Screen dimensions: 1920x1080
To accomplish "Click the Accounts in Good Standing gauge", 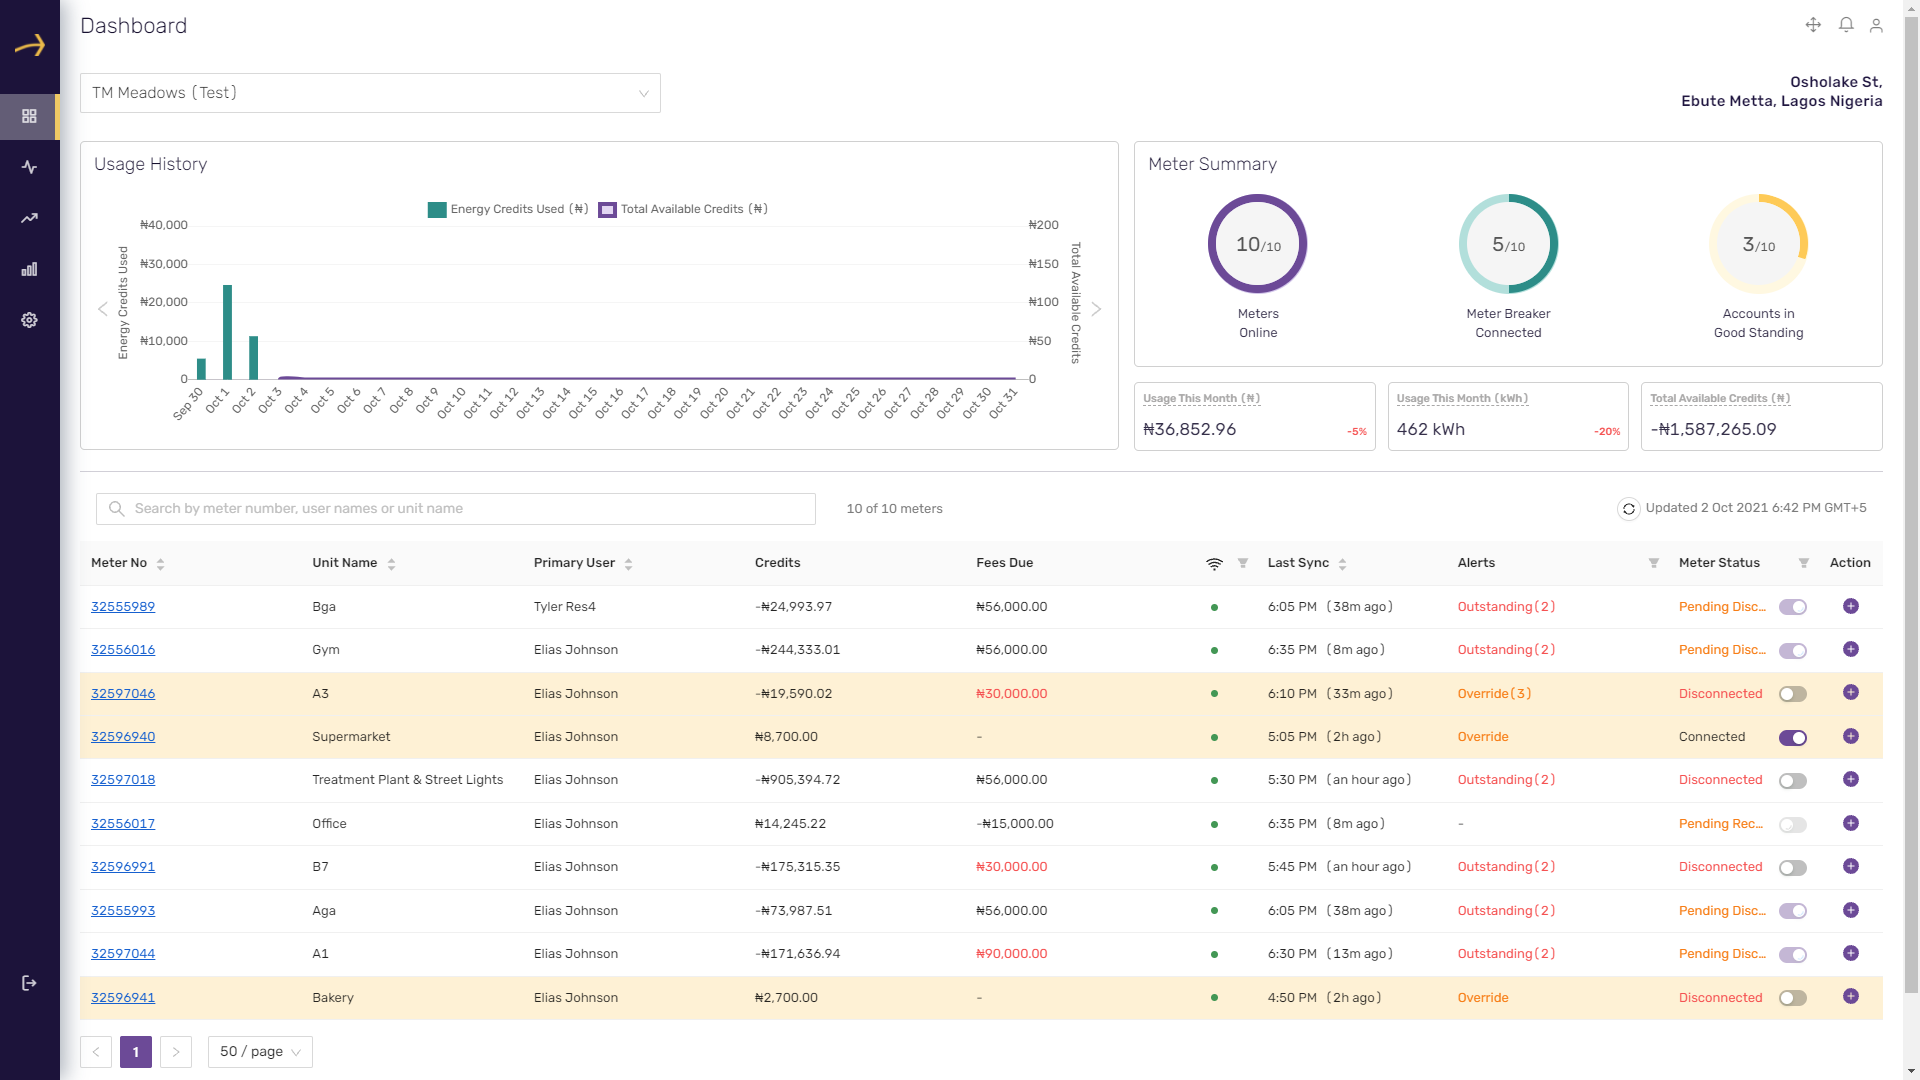I will click(x=1758, y=244).
